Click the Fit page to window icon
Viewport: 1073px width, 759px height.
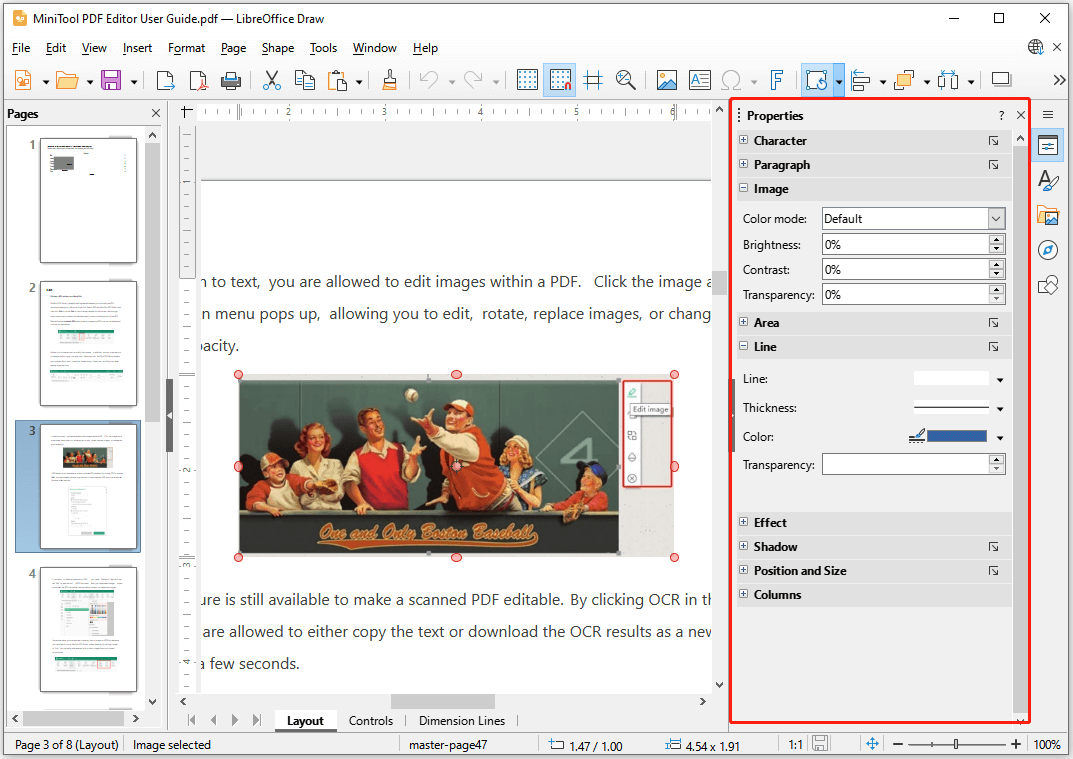tap(872, 744)
